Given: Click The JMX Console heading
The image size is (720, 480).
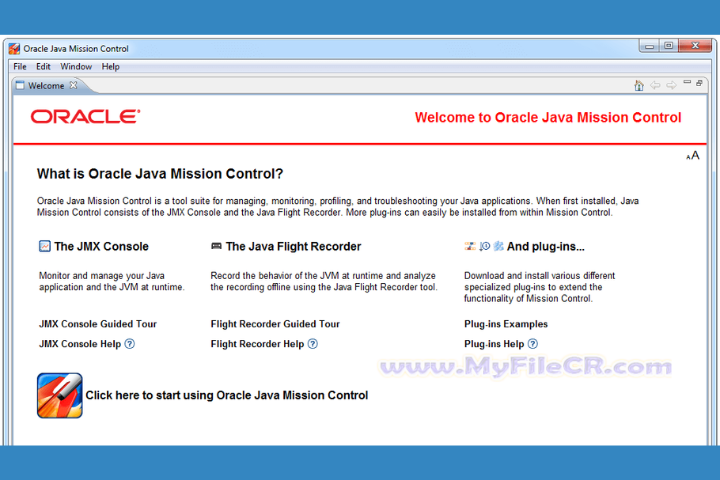Looking at the screenshot, I should coord(101,247).
